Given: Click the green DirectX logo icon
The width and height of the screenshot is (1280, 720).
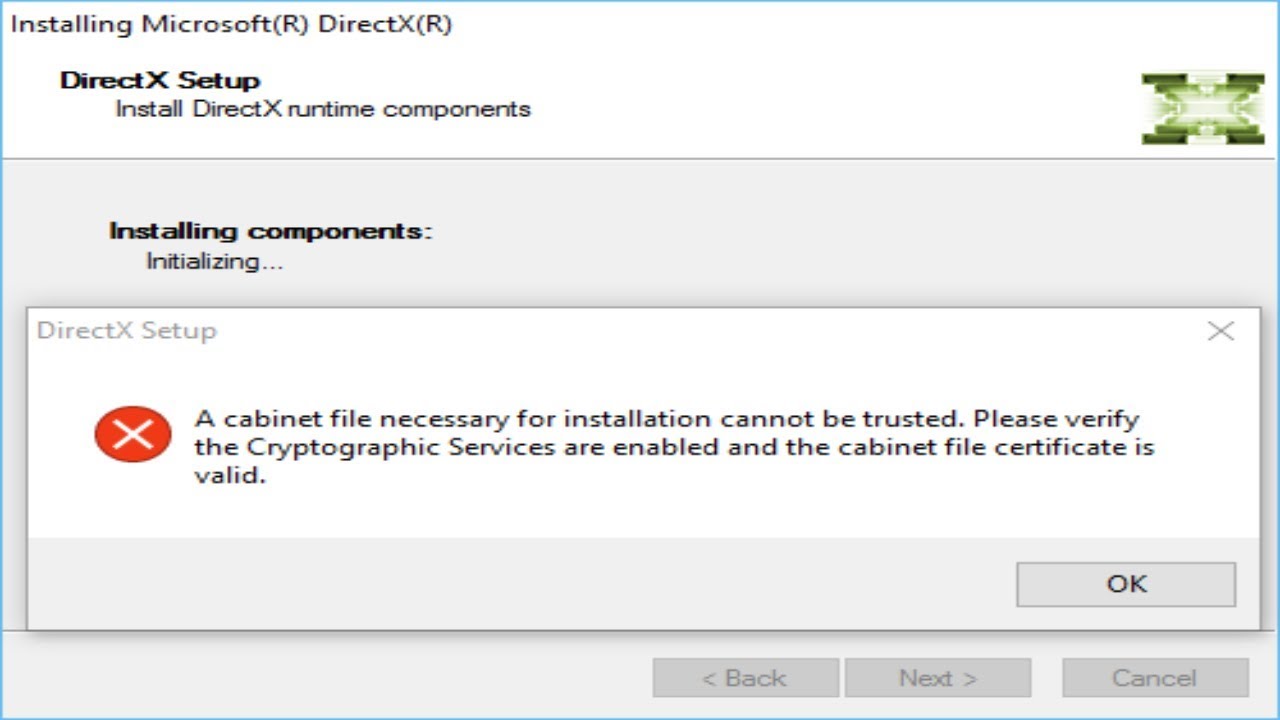Looking at the screenshot, I should pos(1203,108).
